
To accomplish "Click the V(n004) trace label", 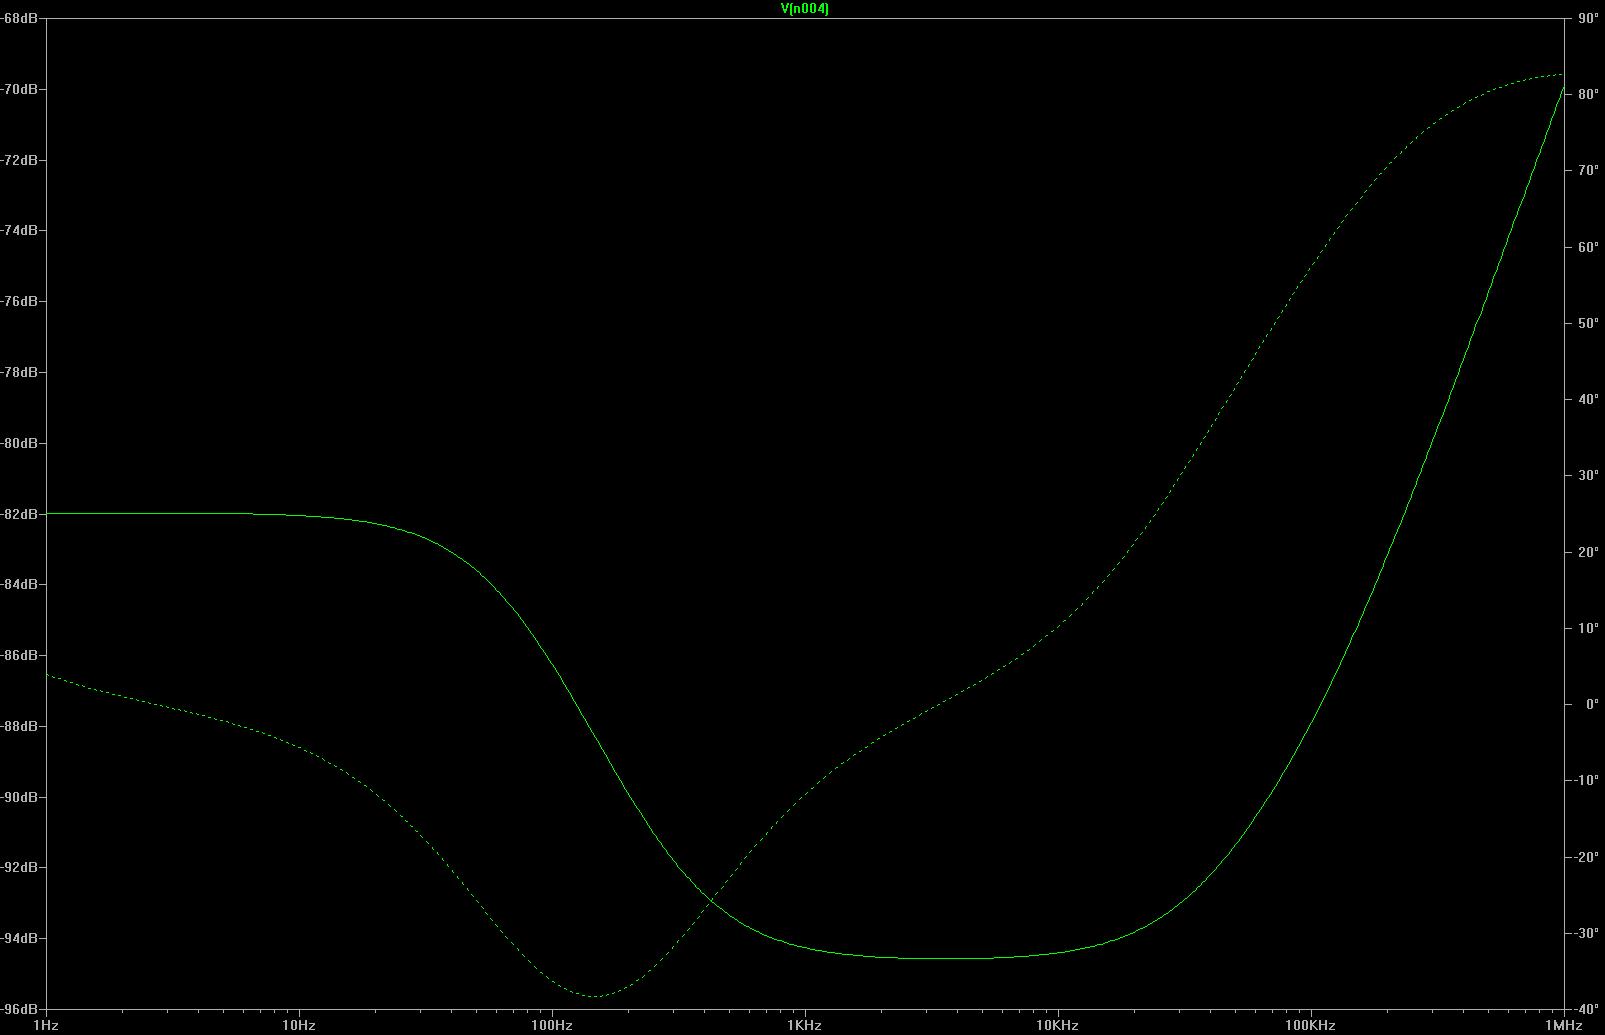I will click(804, 9).
